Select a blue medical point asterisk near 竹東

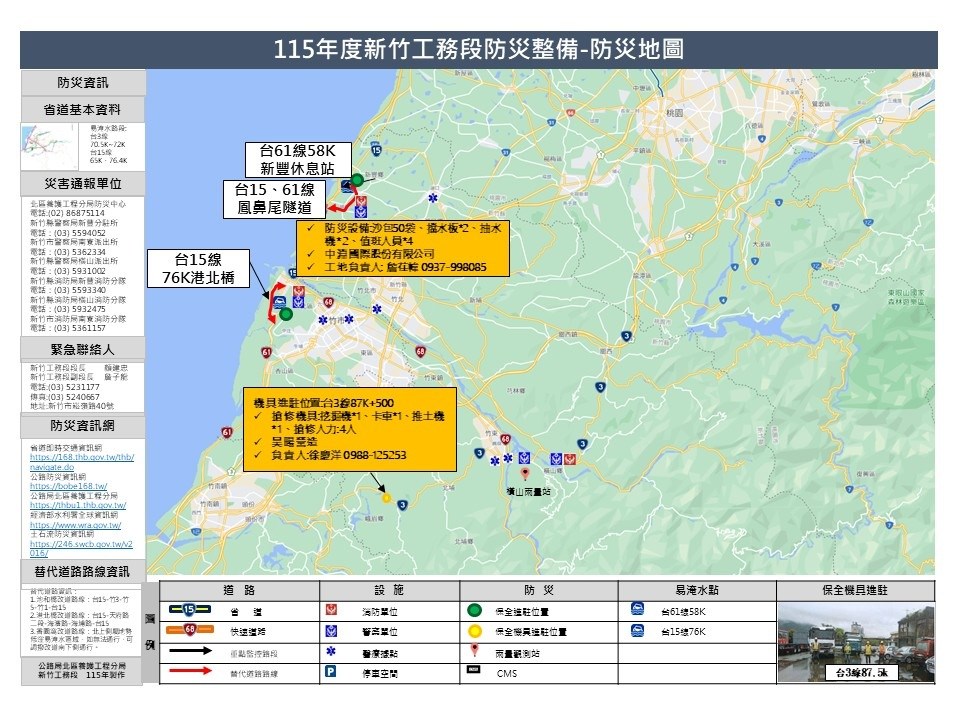[x=494, y=461]
